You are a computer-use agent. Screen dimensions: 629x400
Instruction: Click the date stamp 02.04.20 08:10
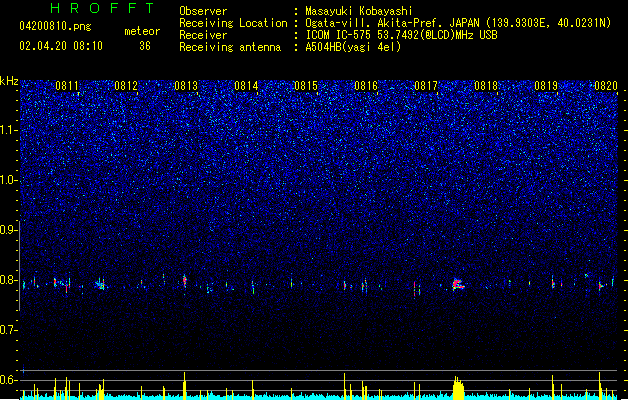click(61, 46)
